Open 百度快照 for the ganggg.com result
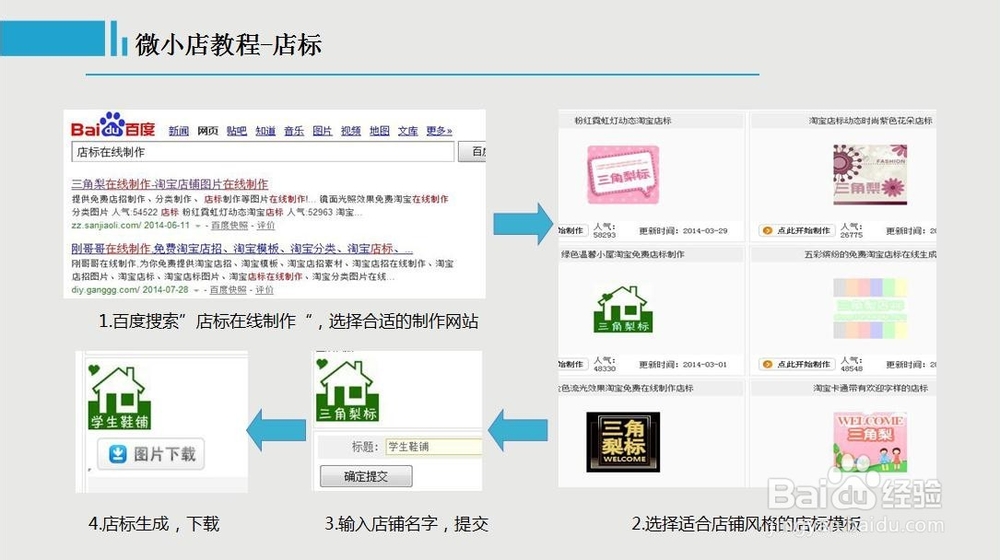The image size is (1000, 560). 228,290
